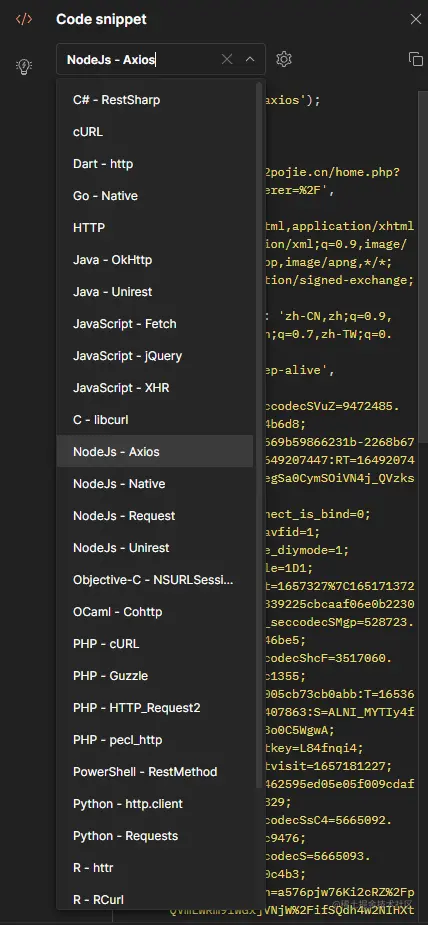
Task: Select Objective-C - NSURLSession option
Action: click(155, 579)
